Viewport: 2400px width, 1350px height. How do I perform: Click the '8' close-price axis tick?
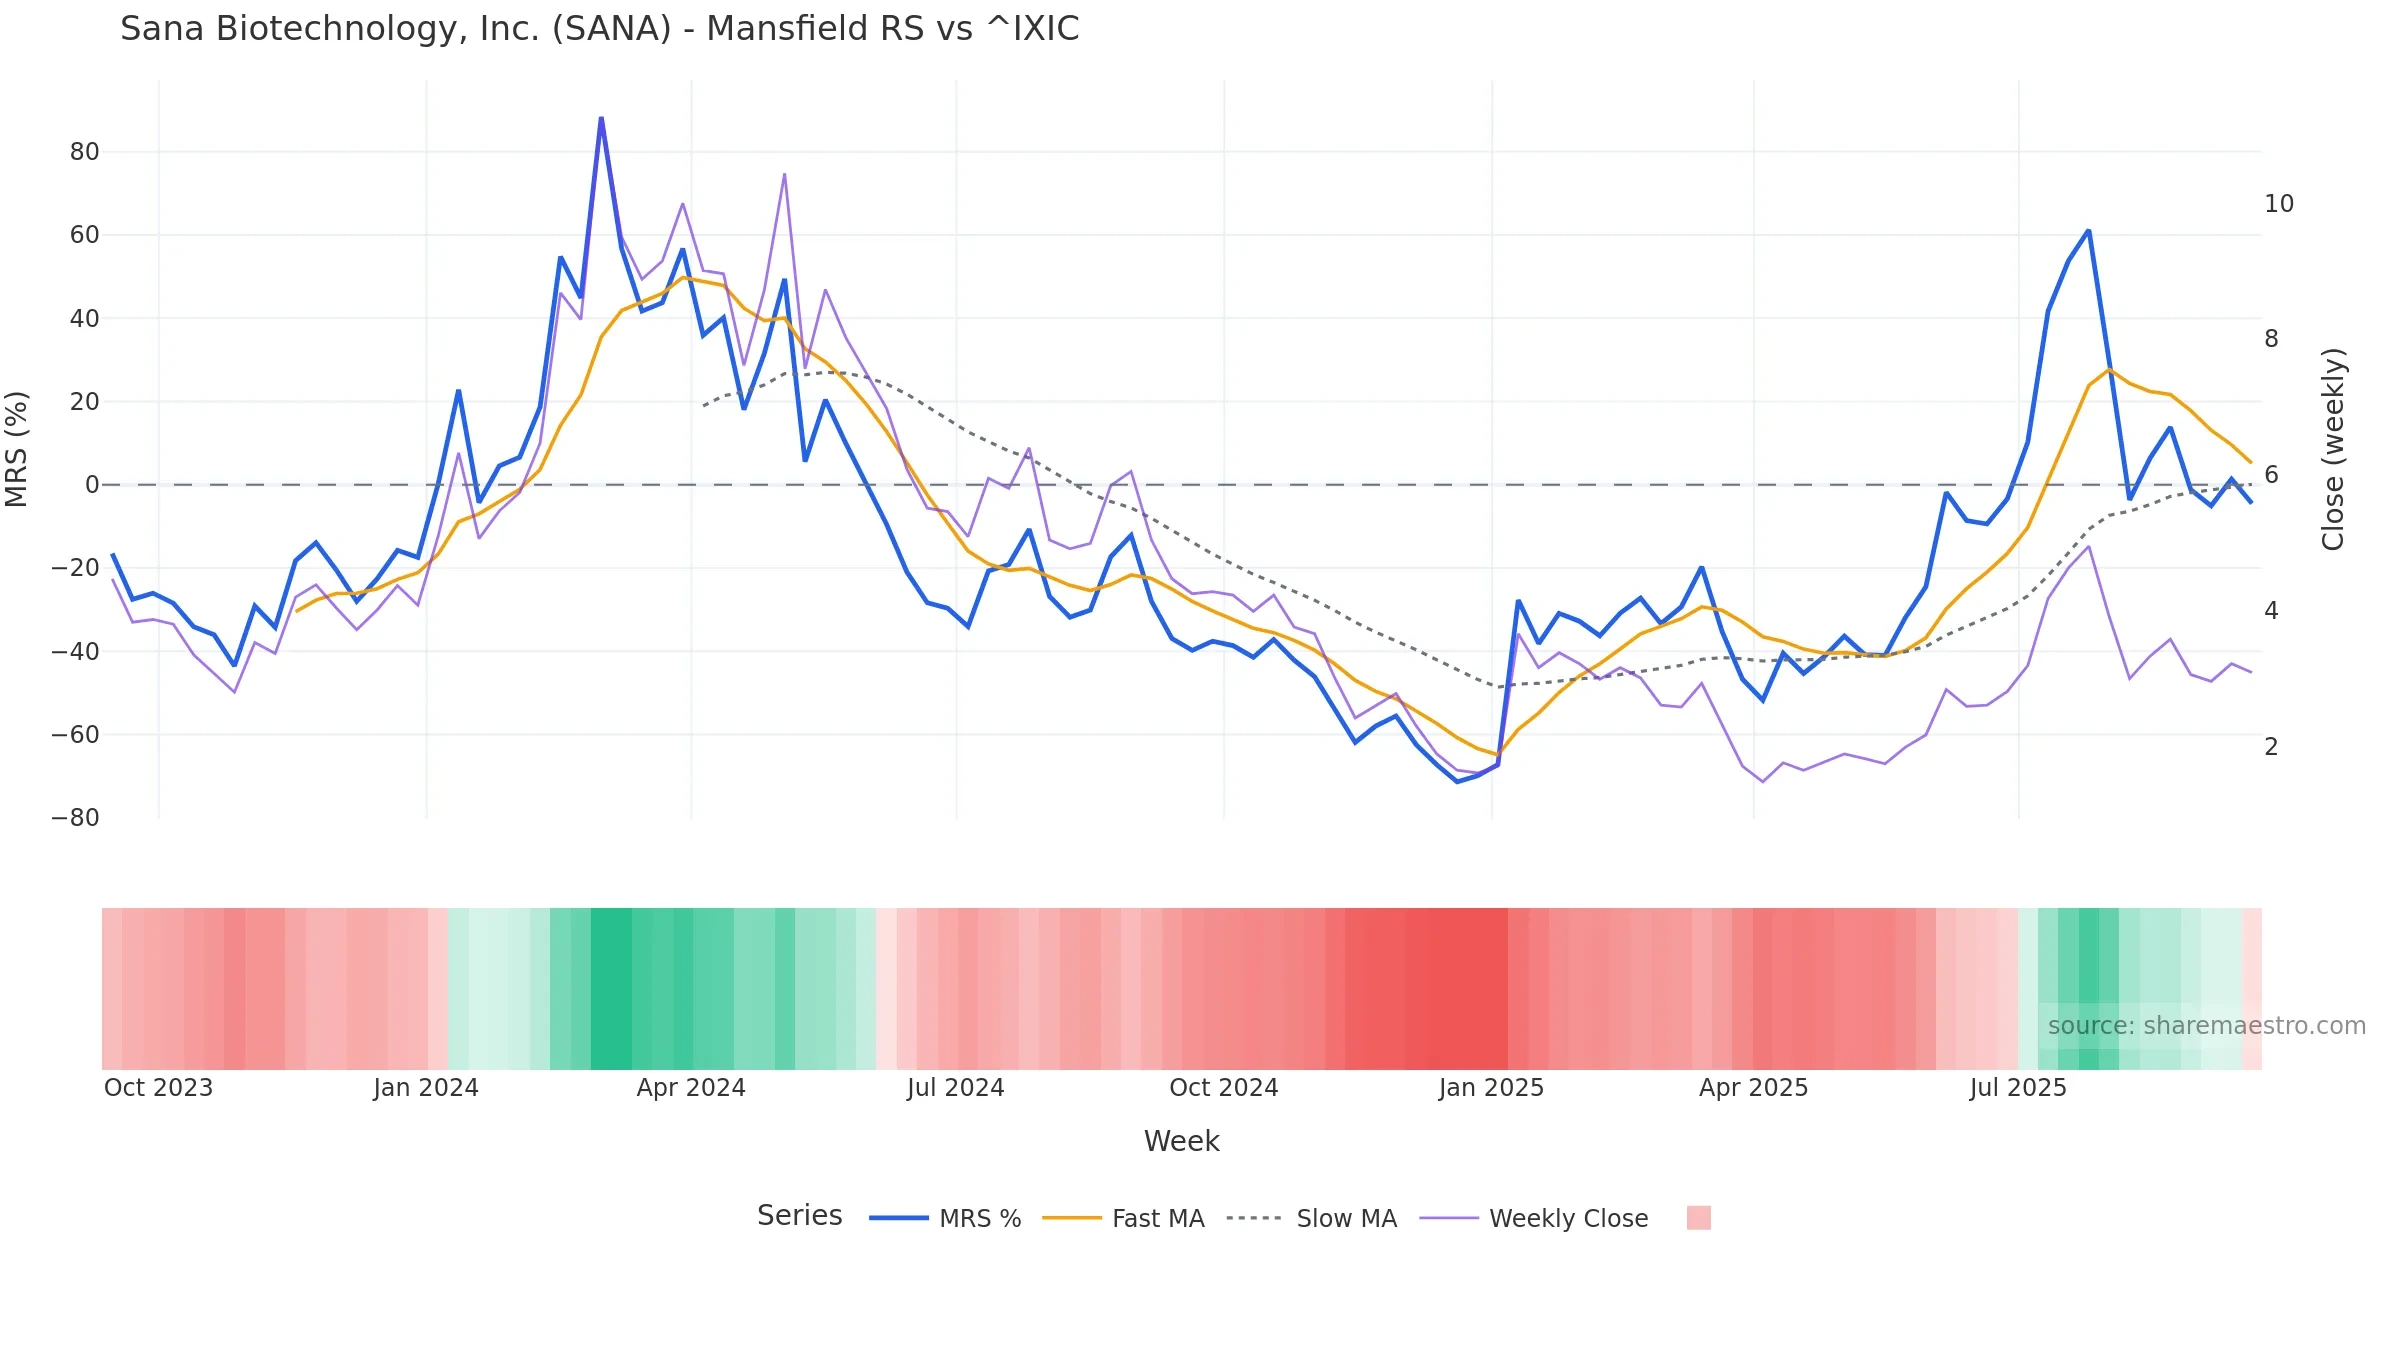[x=2272, y=339]
